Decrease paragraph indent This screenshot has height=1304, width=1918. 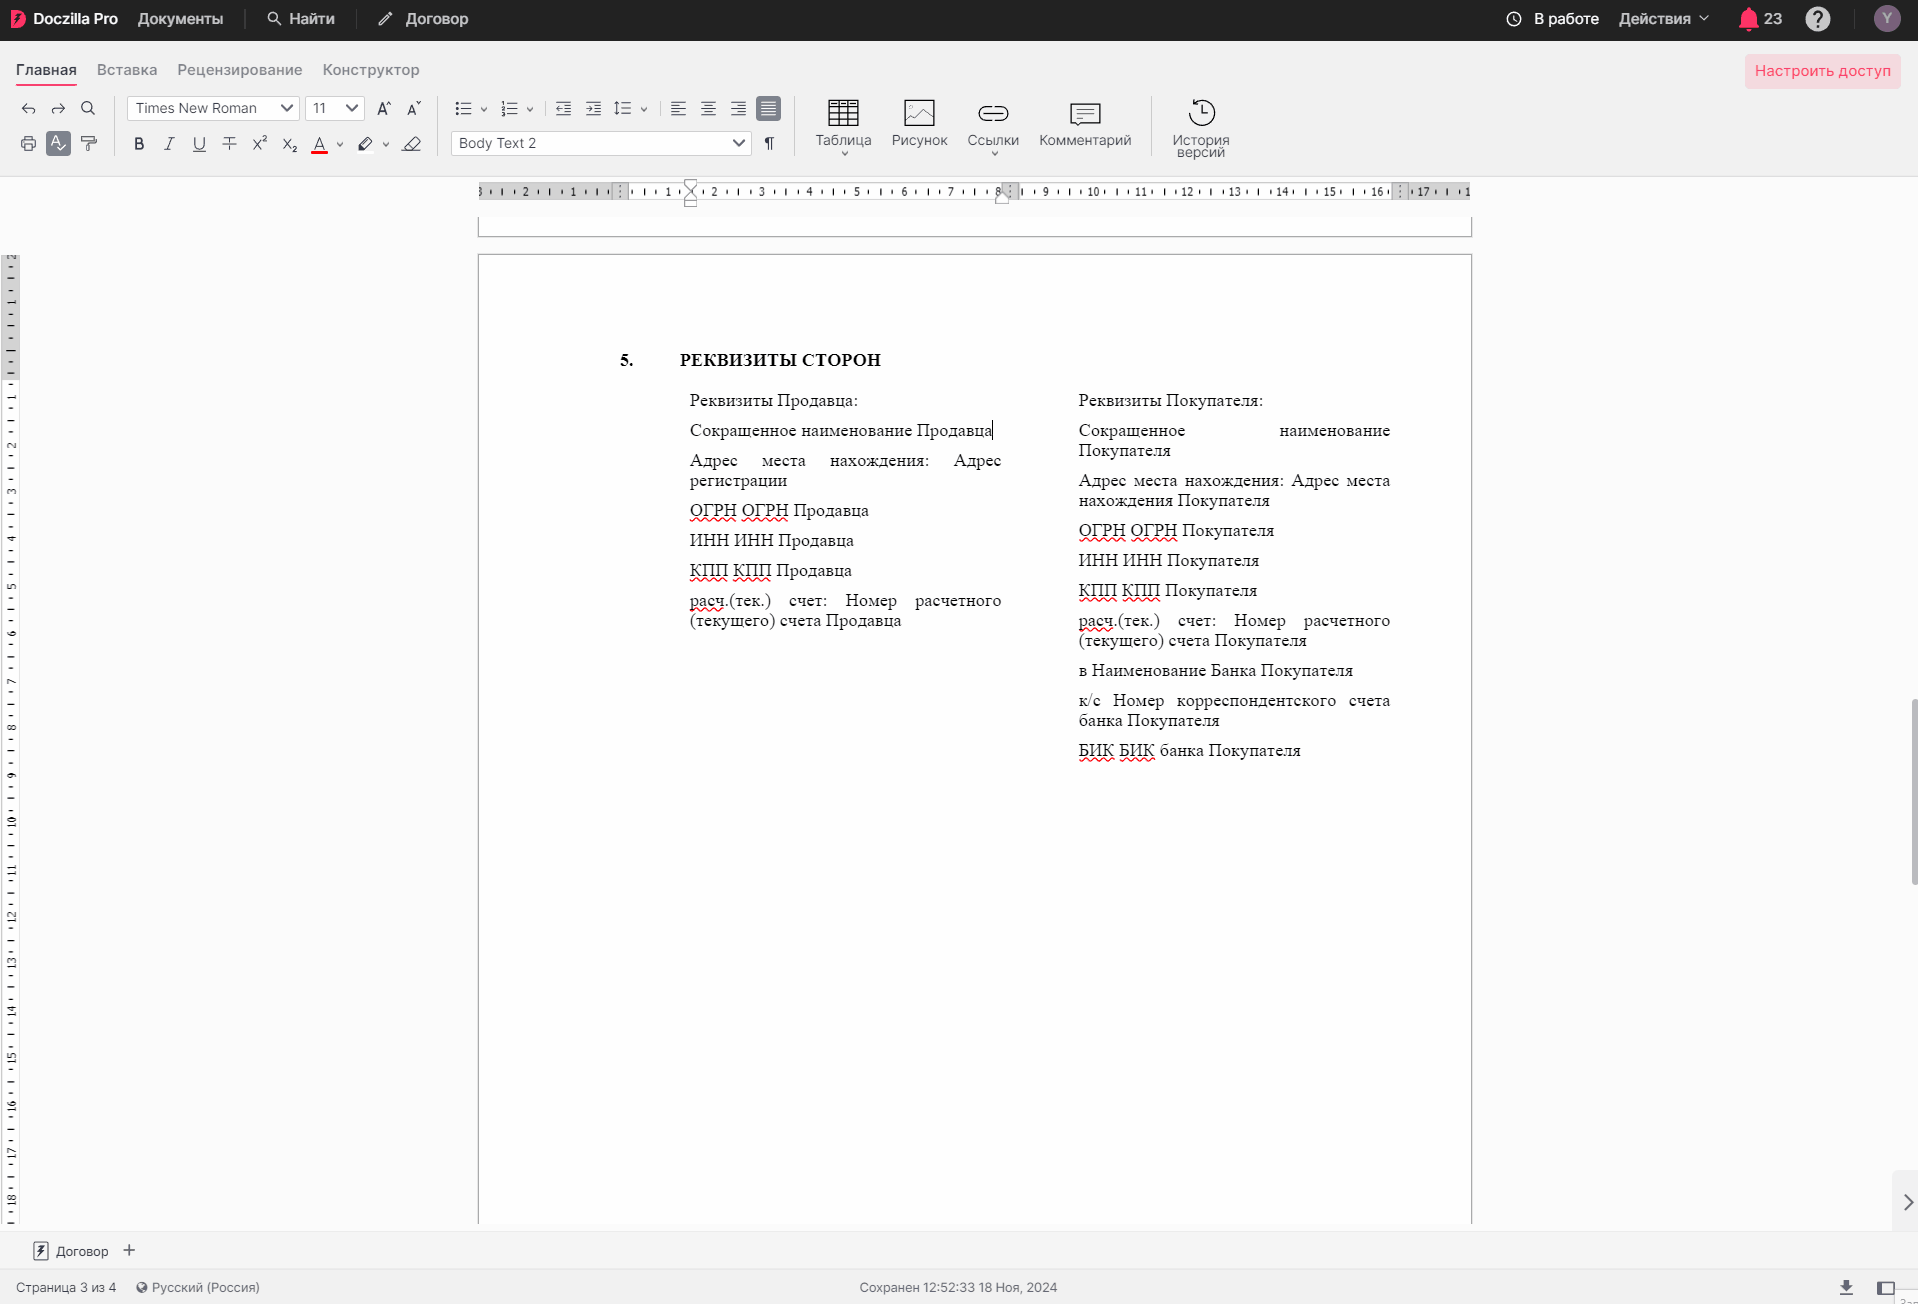pyautogui.click(x=563, y=108)
